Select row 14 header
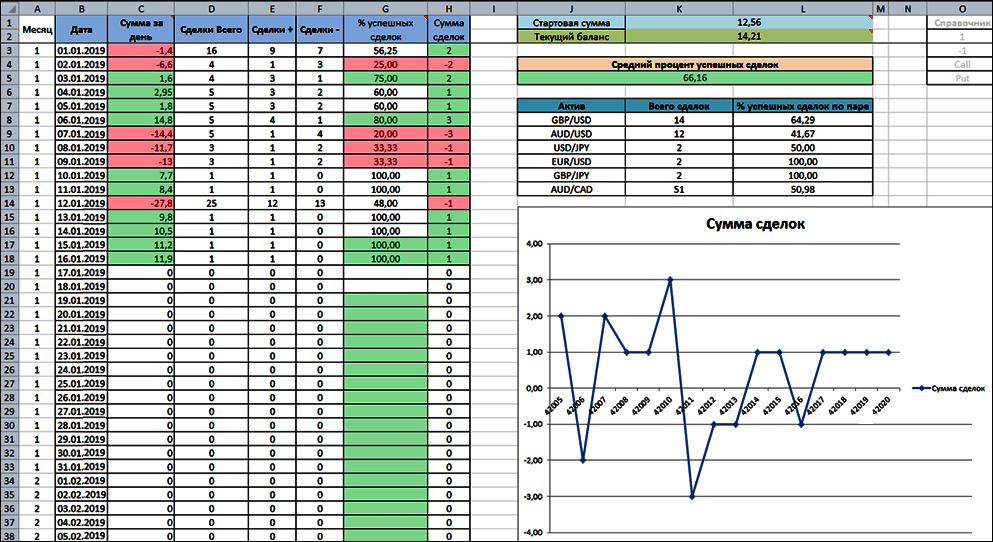 coord(9,203)
